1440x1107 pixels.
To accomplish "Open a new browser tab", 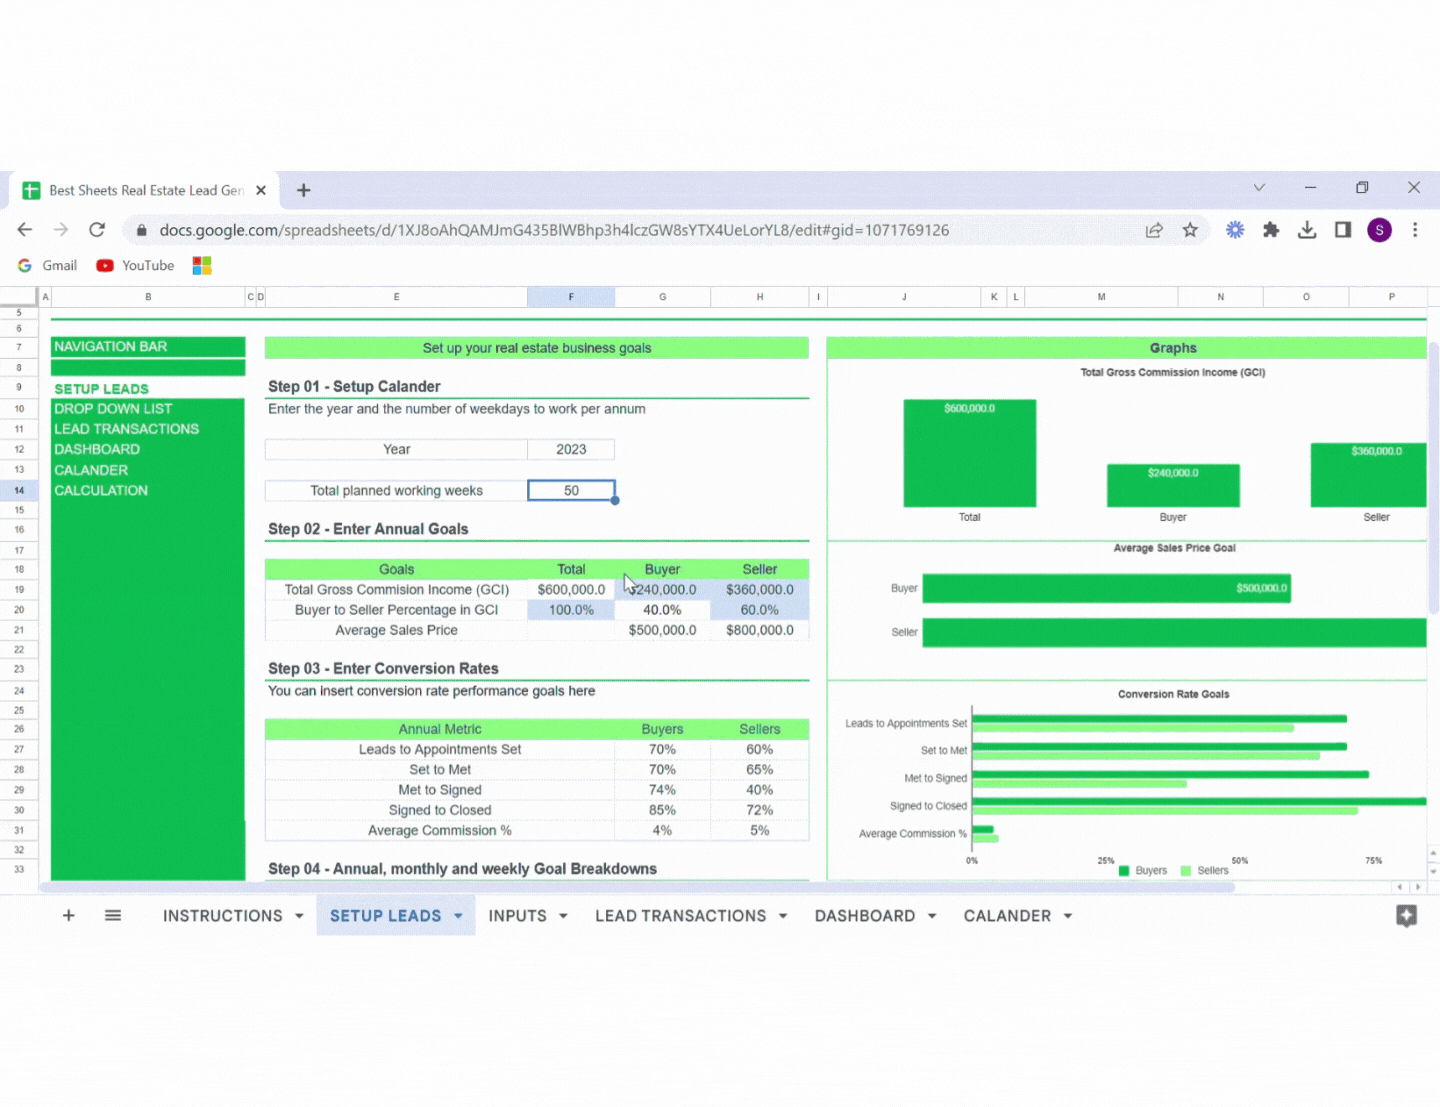I will 304,190.
